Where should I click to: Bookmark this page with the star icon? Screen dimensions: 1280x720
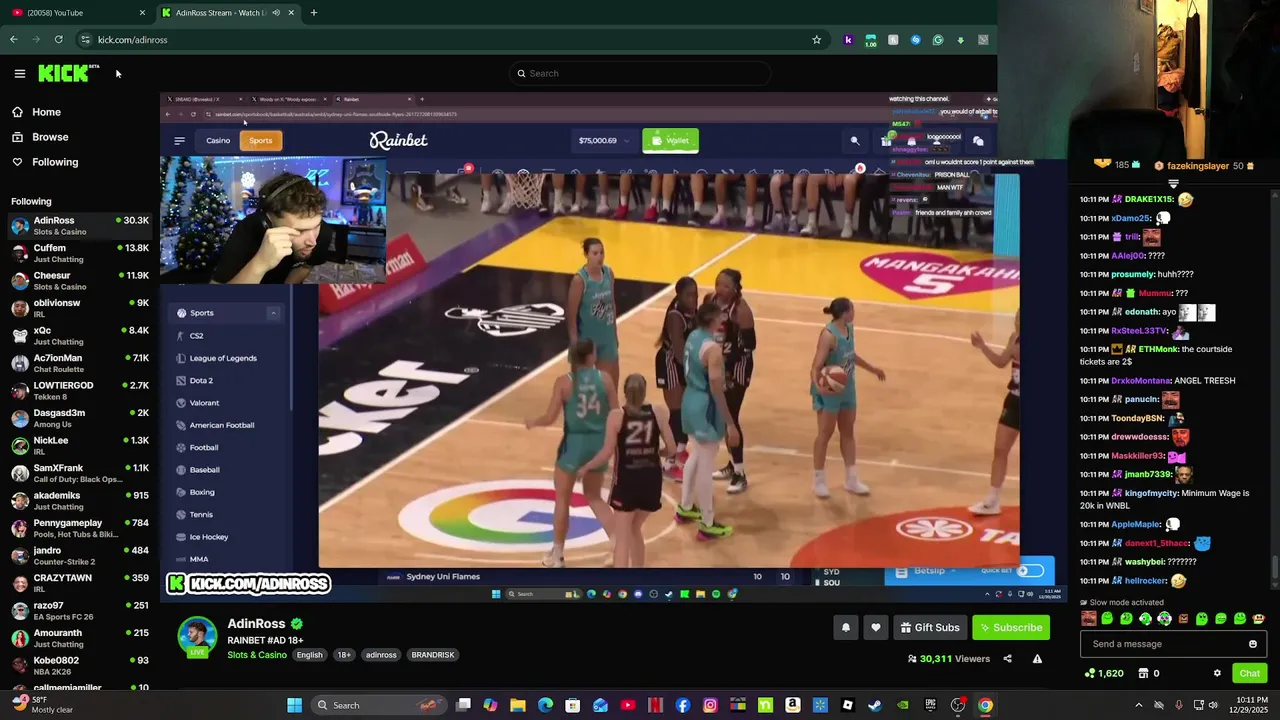(x=816, y=40)
